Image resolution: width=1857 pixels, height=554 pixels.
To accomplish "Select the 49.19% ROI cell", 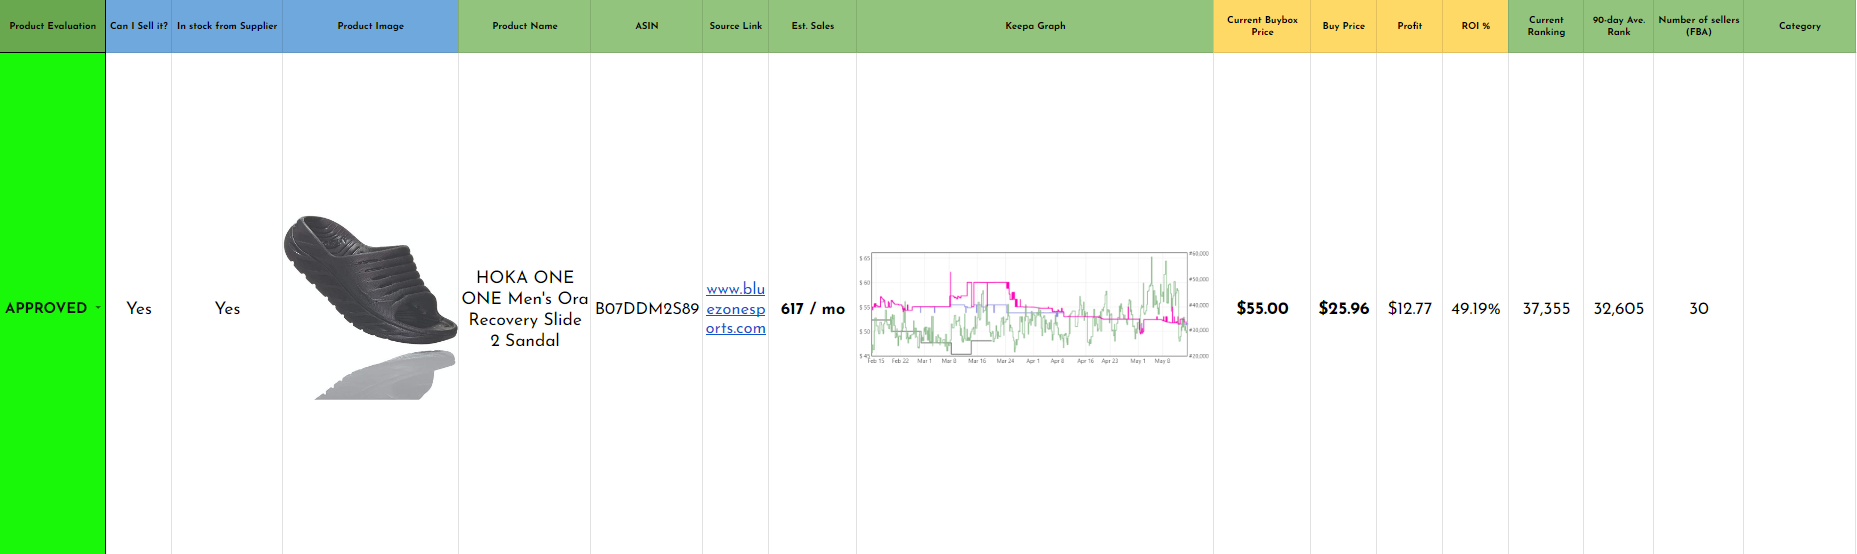I will point(1476,304).
